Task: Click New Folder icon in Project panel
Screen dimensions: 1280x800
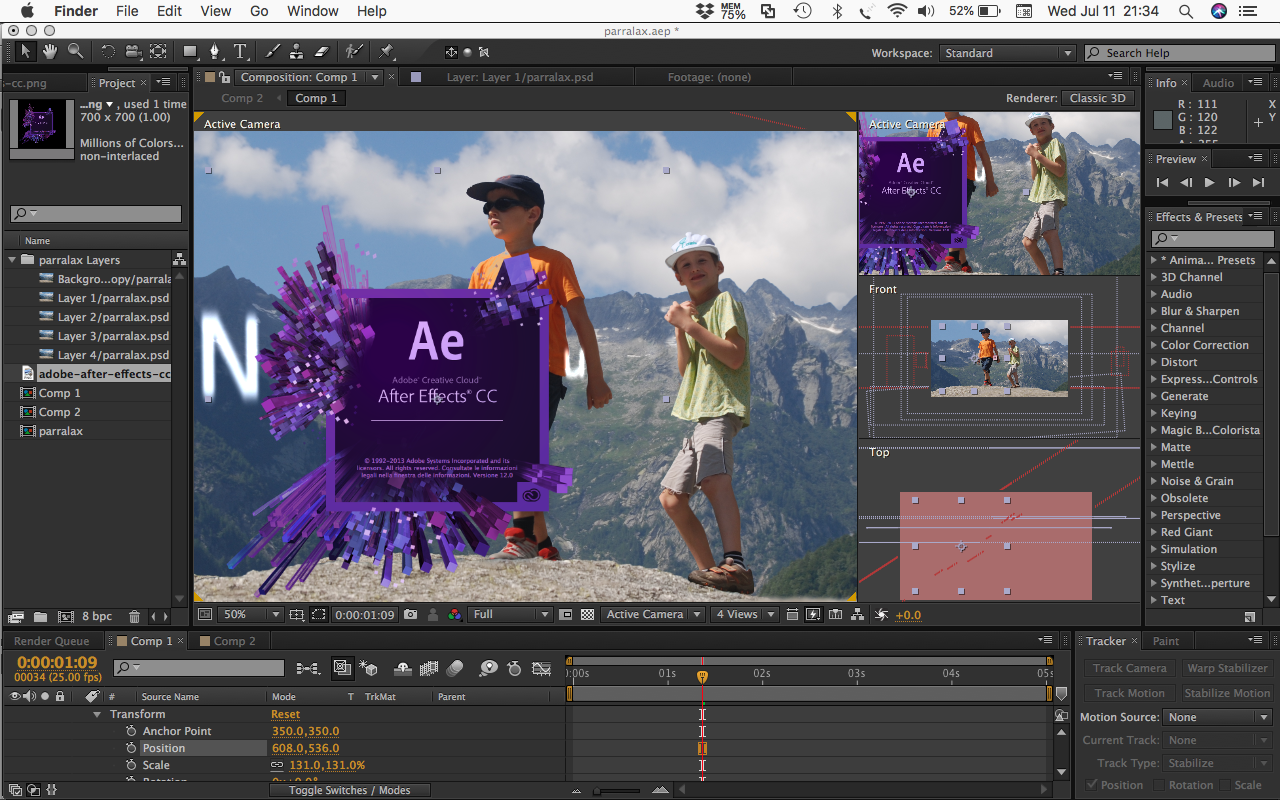Action: point(40,616)
